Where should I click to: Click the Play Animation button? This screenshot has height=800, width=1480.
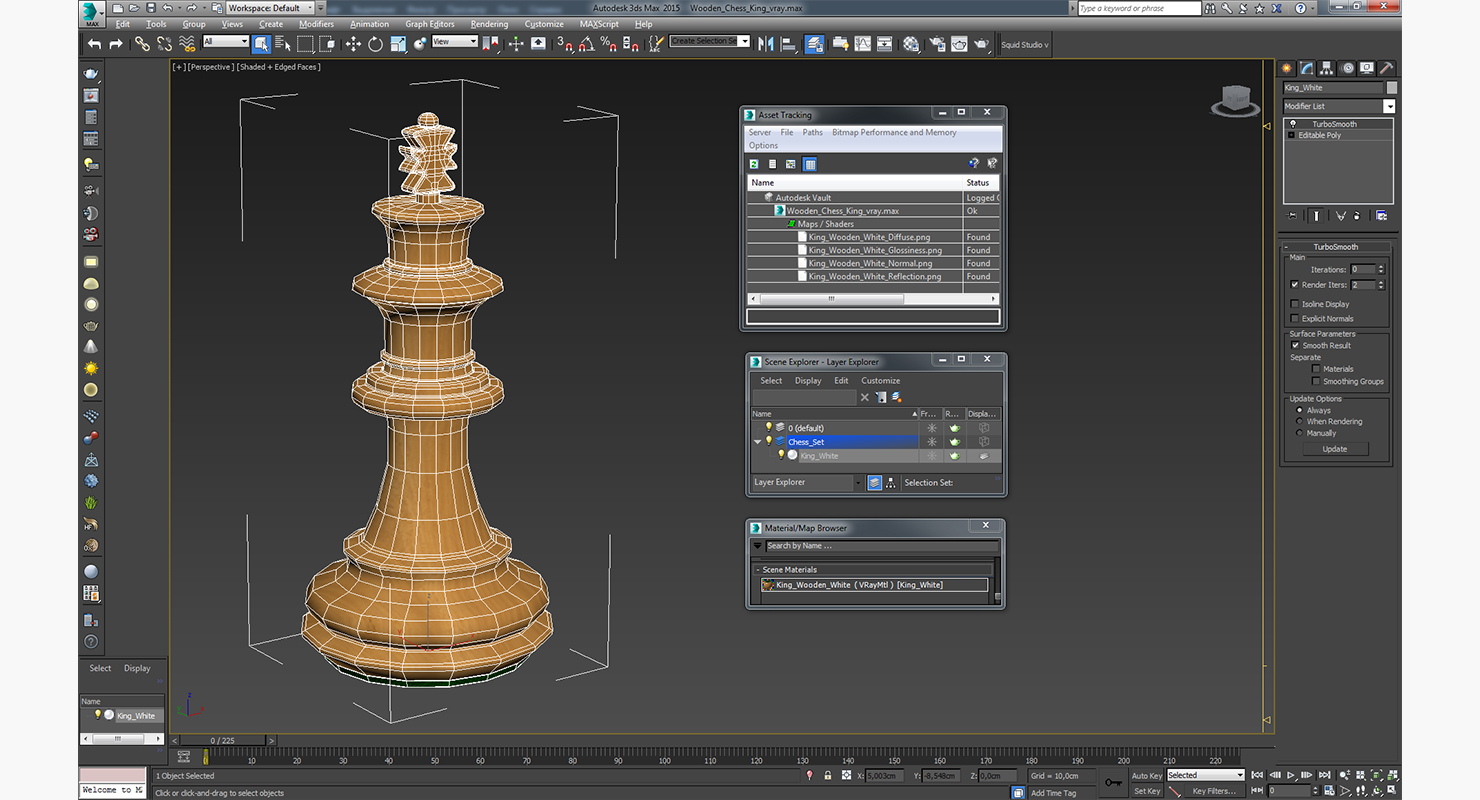tap(1291, 775)
